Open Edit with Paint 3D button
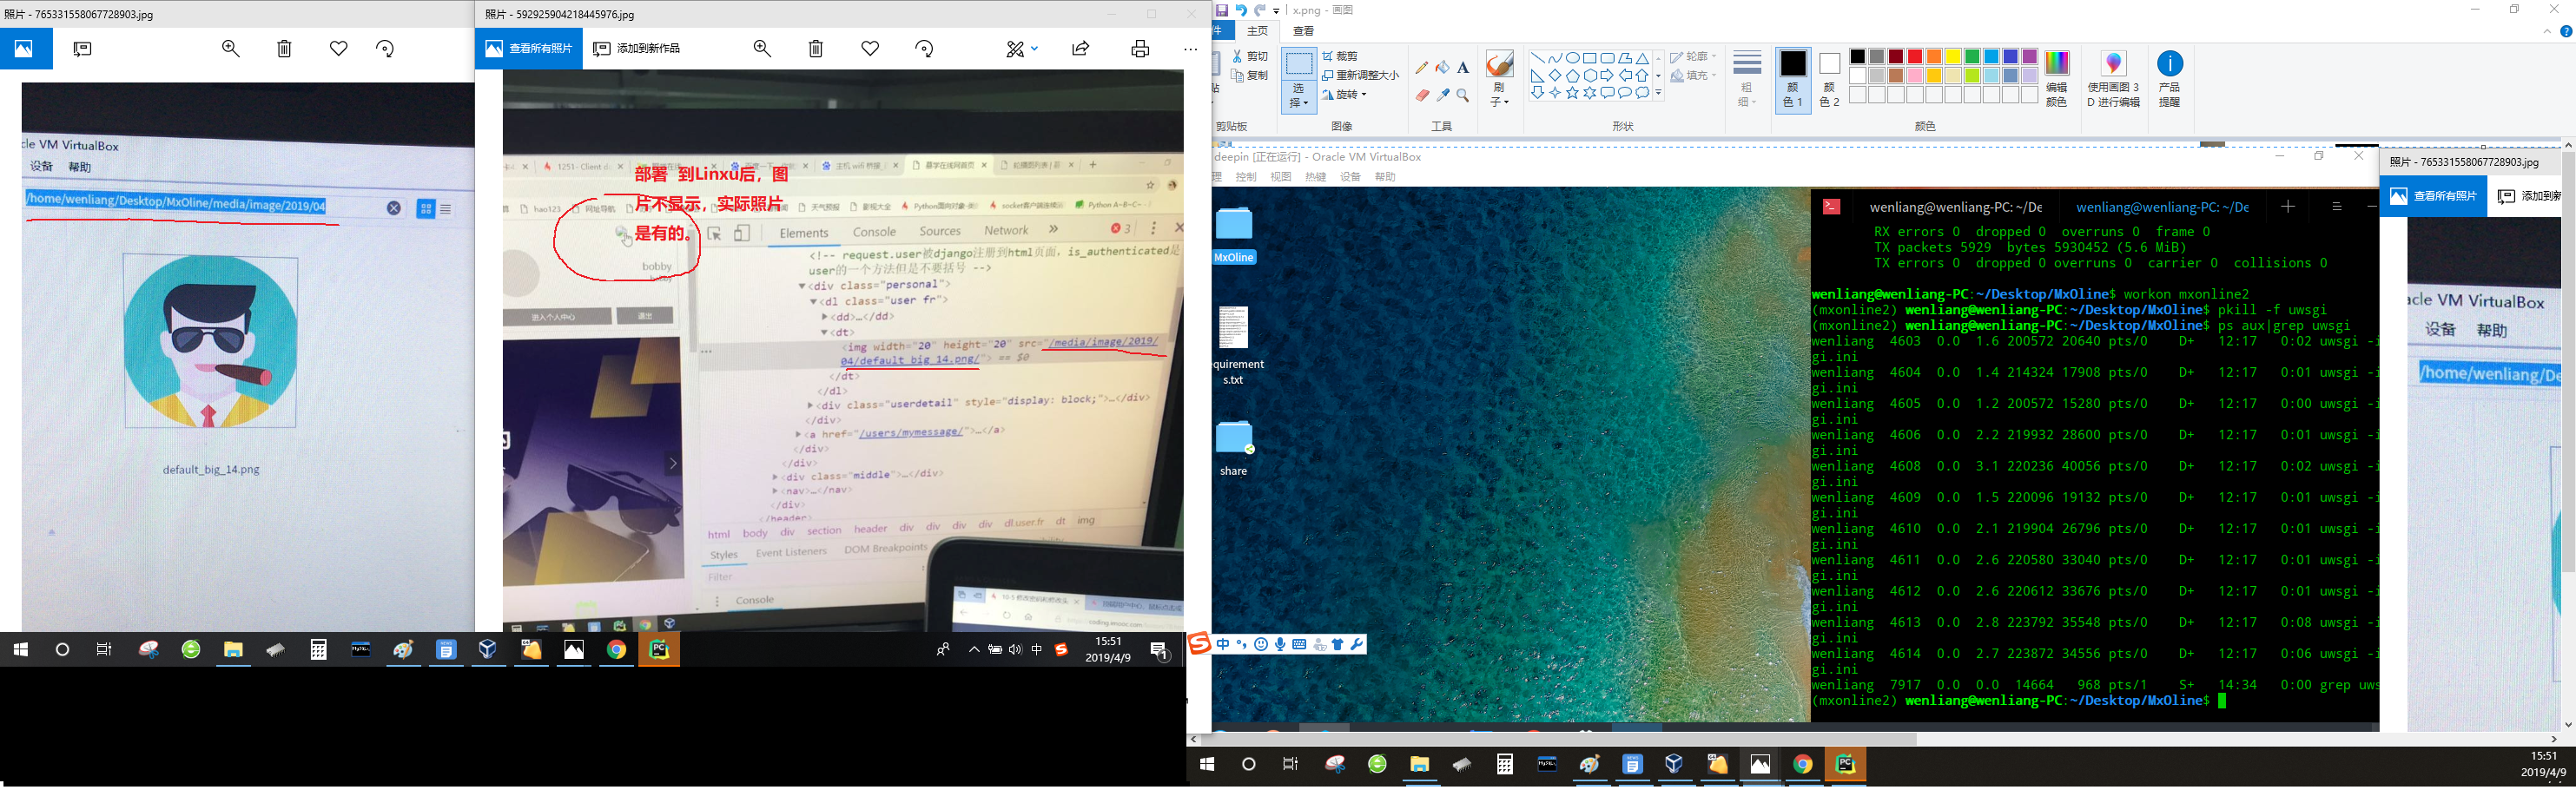Image resolution: width=2576 pixels, height=790 pixels. (2113, 80)
